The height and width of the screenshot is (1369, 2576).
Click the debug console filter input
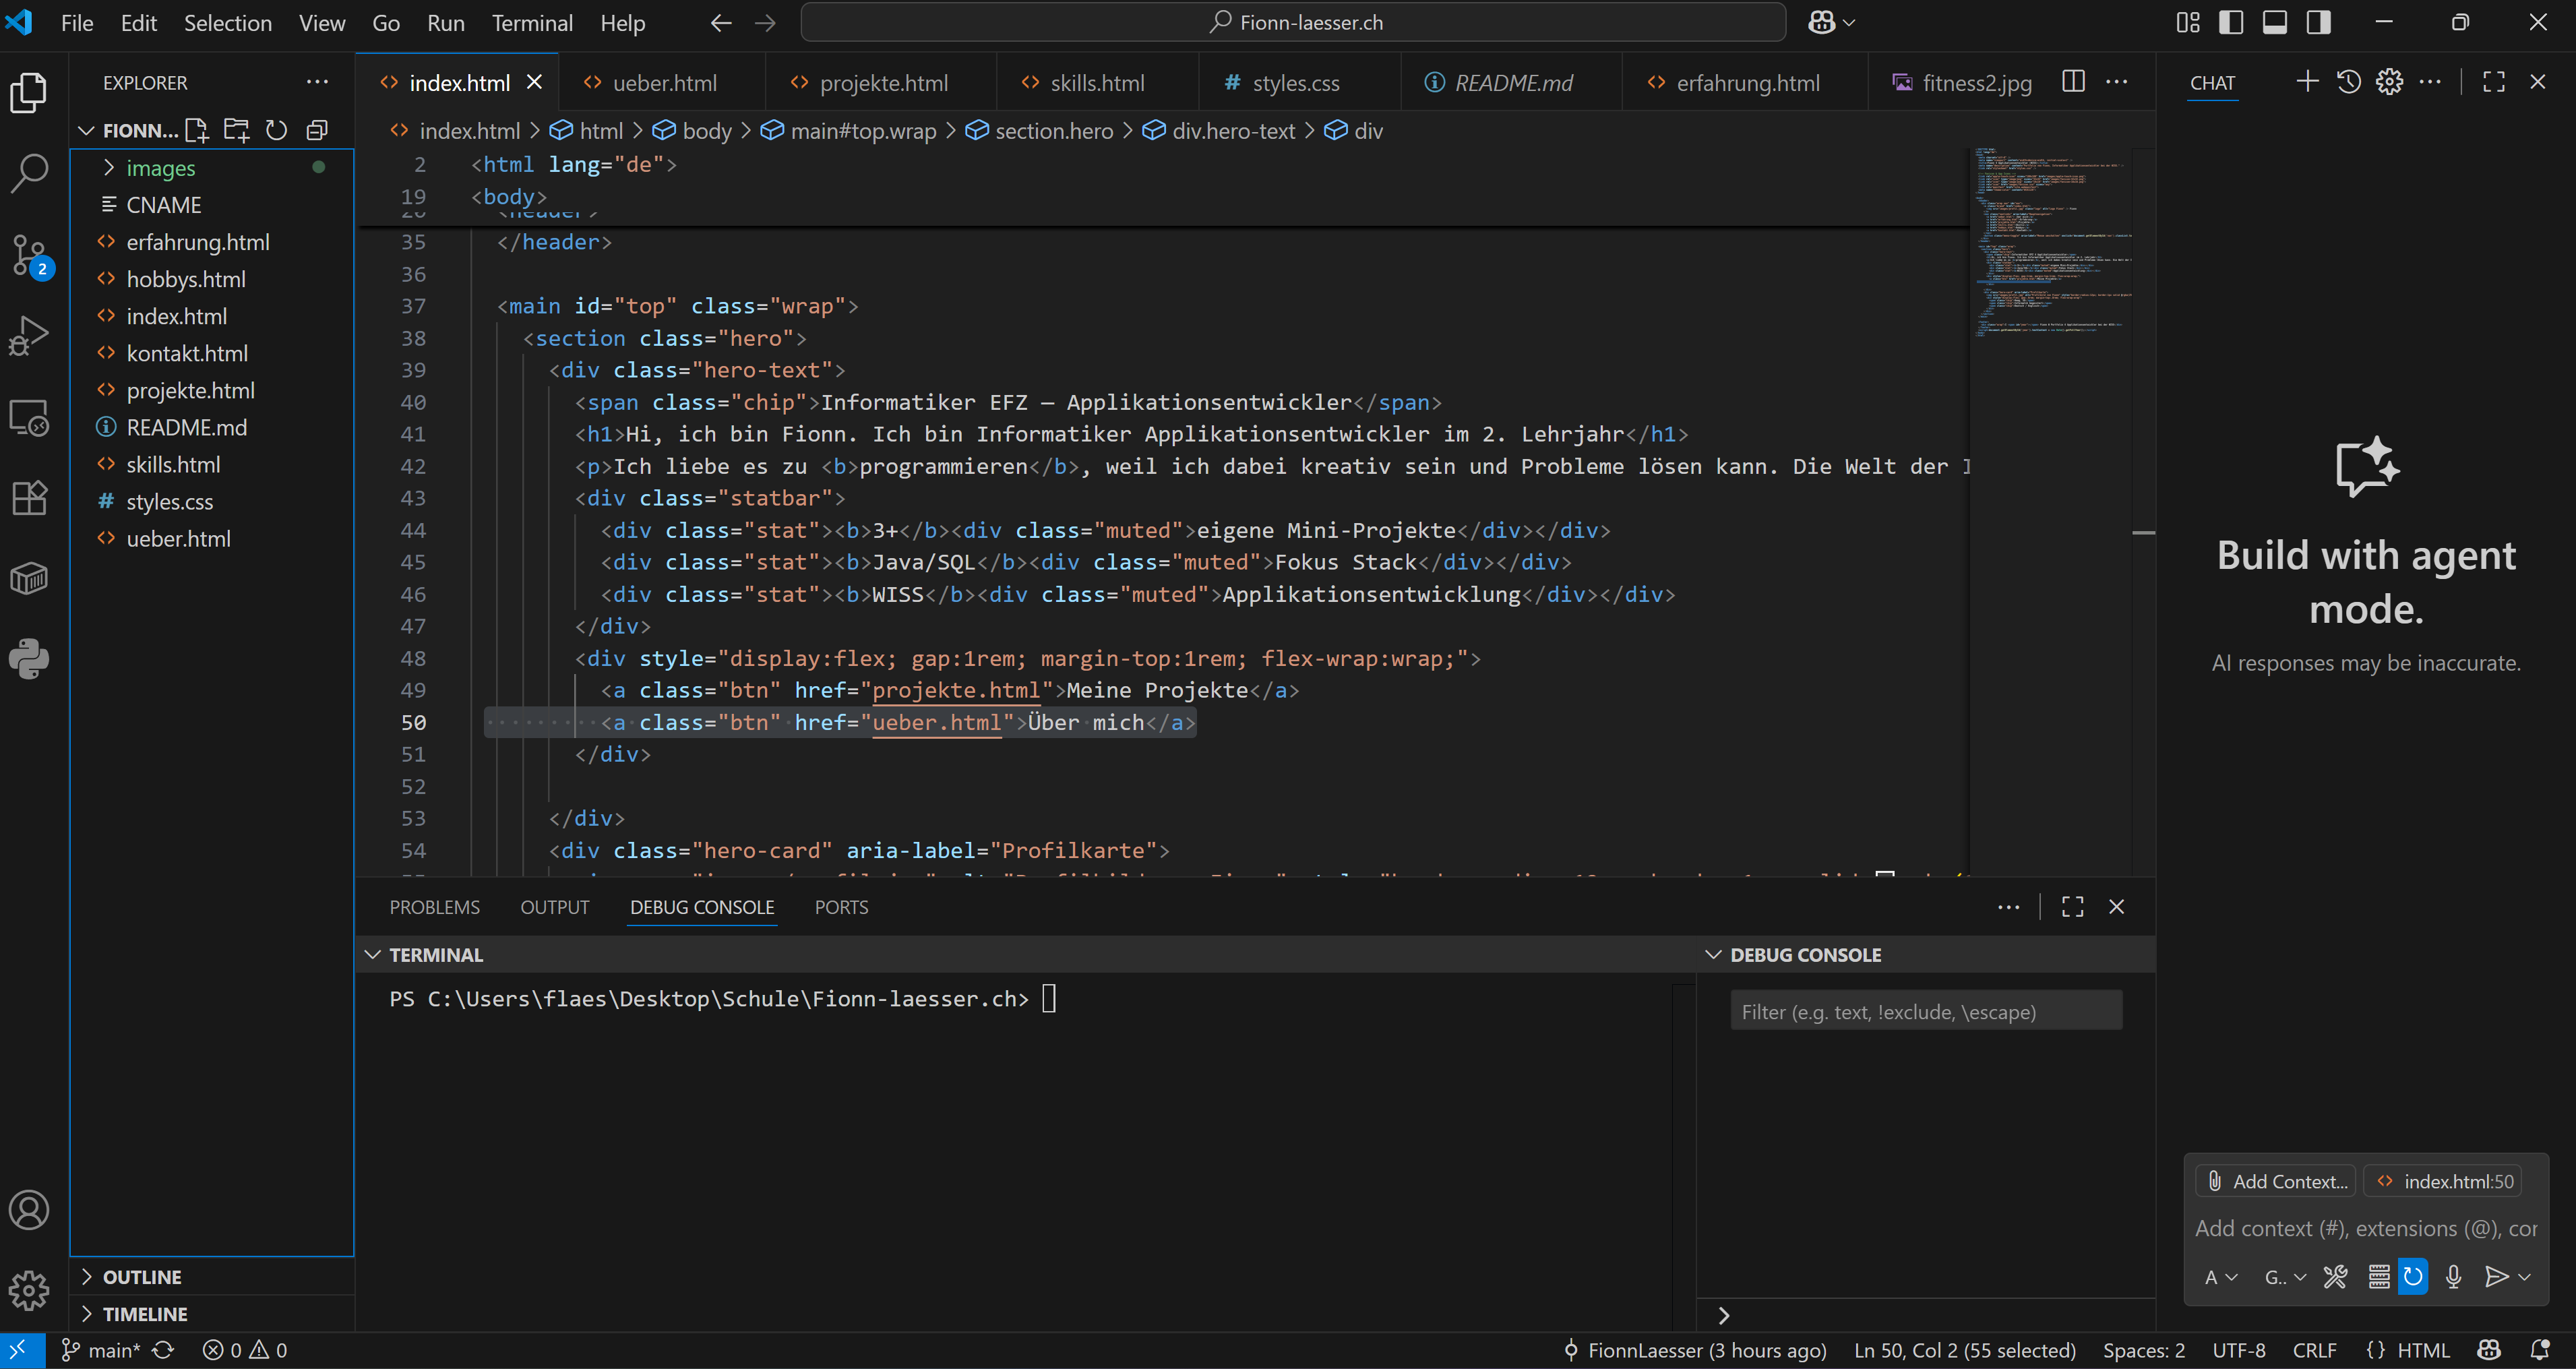click(x=1926, y=1011)
